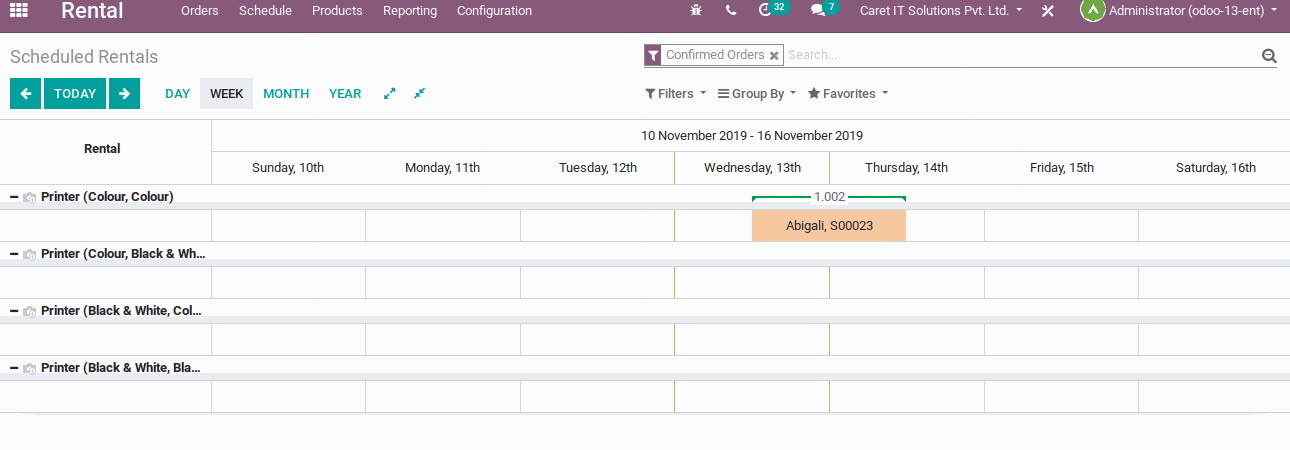Go to previous week arrow
The height and width of the screenshot is (450, 1290).
tap(25, 94)
